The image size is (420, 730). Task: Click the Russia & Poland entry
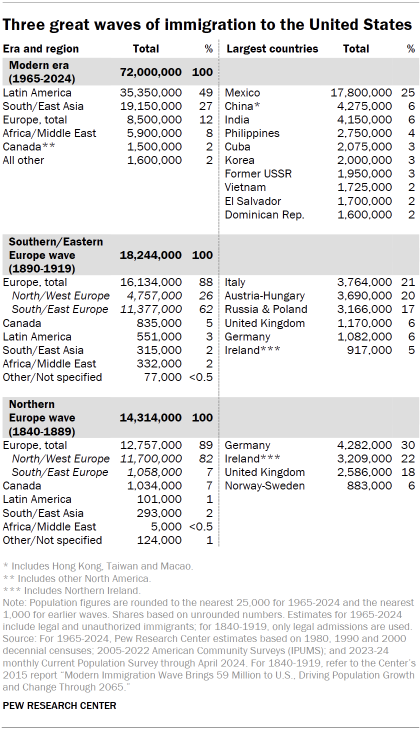point(266,309)
